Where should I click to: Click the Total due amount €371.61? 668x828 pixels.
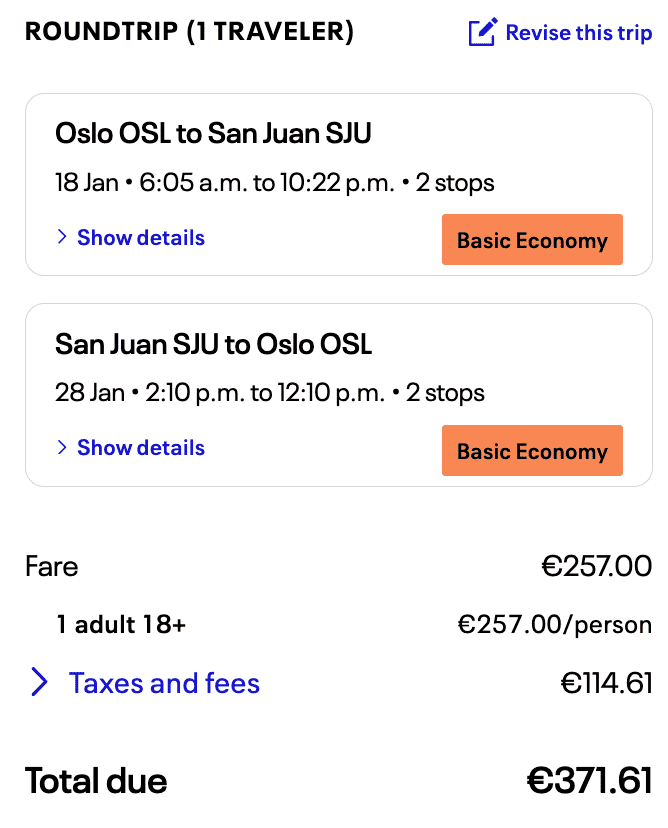pyautogui.click(x=589, y=781)
